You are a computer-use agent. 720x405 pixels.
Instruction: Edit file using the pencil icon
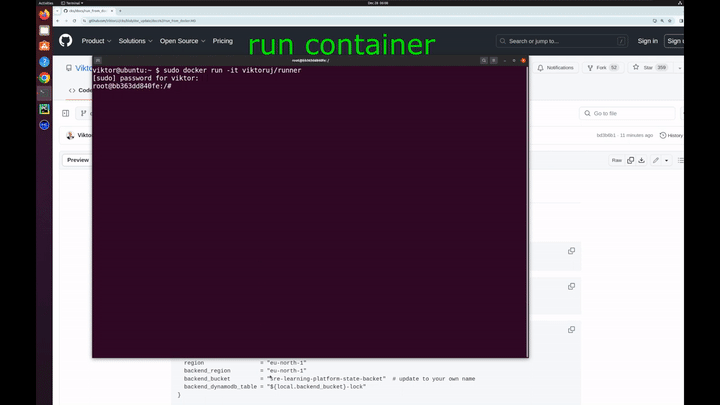click(656, 160)
